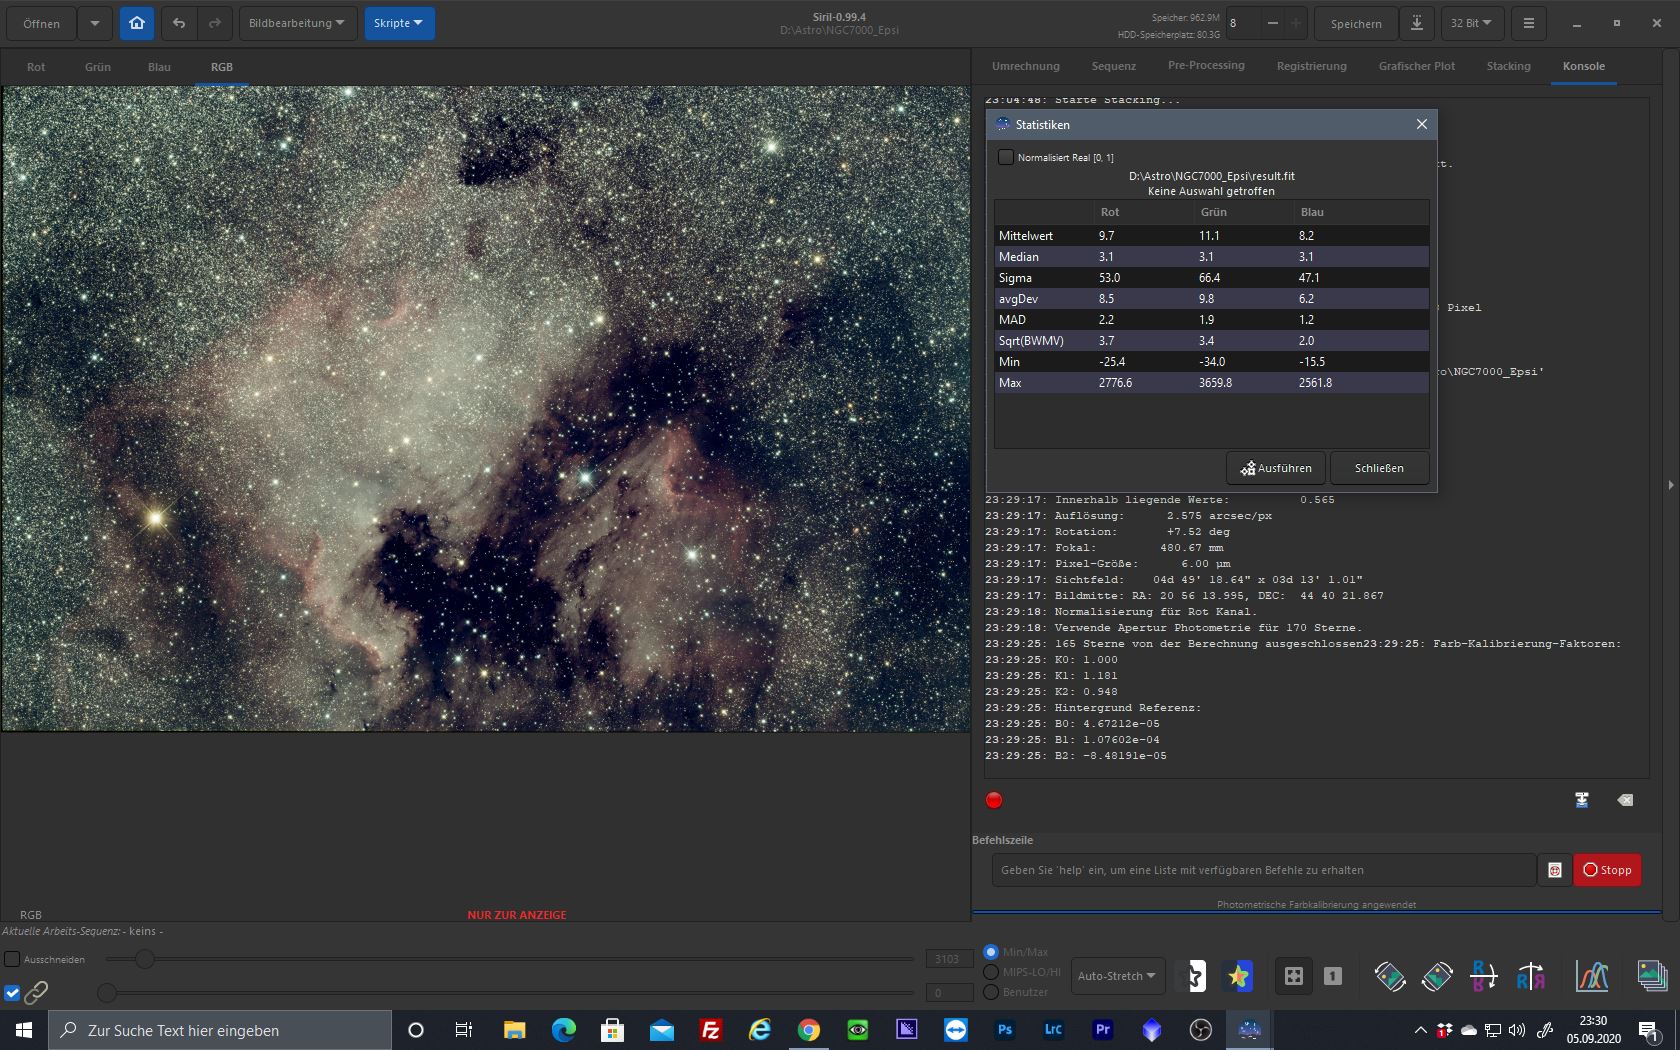
Task: Close the Statistiken dialog with X
Action: pyautogui.click(x=1421, y=124)
